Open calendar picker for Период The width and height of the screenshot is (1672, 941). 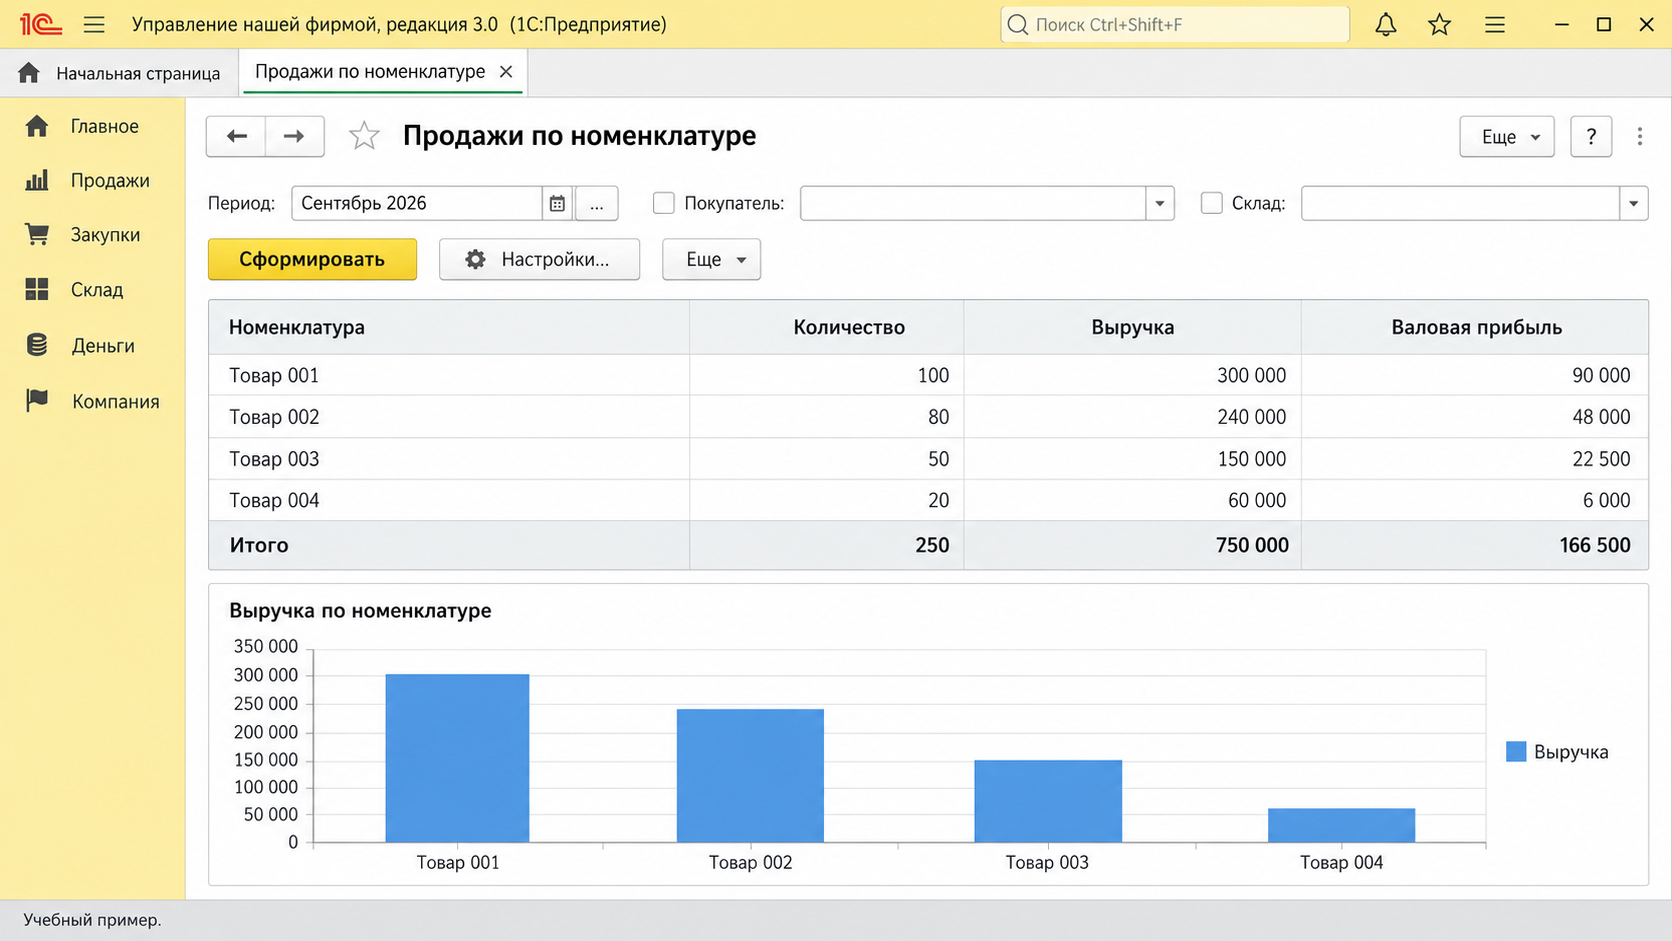557,203
